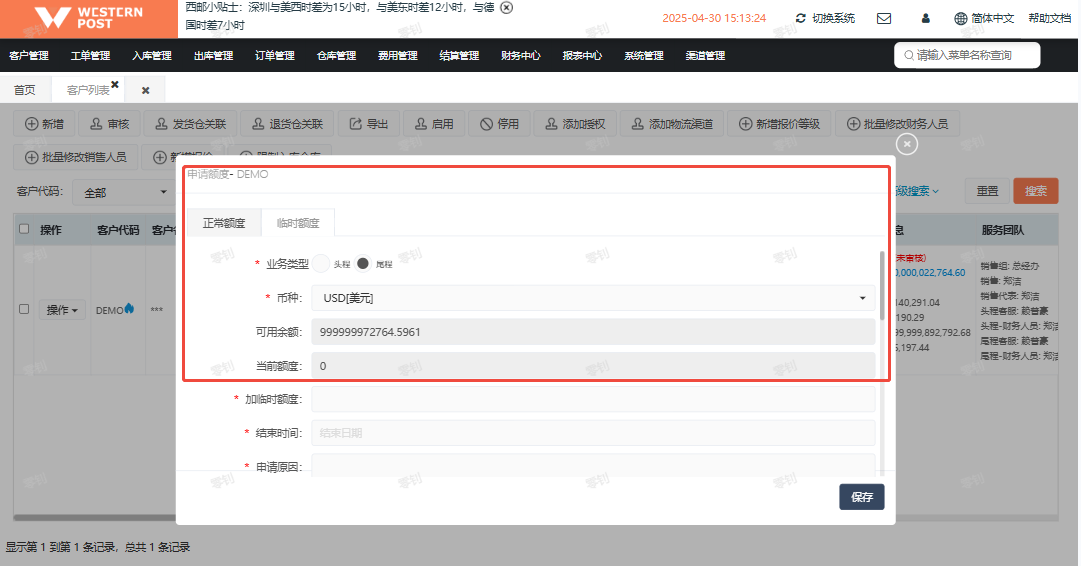Click the 当前额度 field
Viewport: 1081px width, 566px height.
click(x=593, y=365)
